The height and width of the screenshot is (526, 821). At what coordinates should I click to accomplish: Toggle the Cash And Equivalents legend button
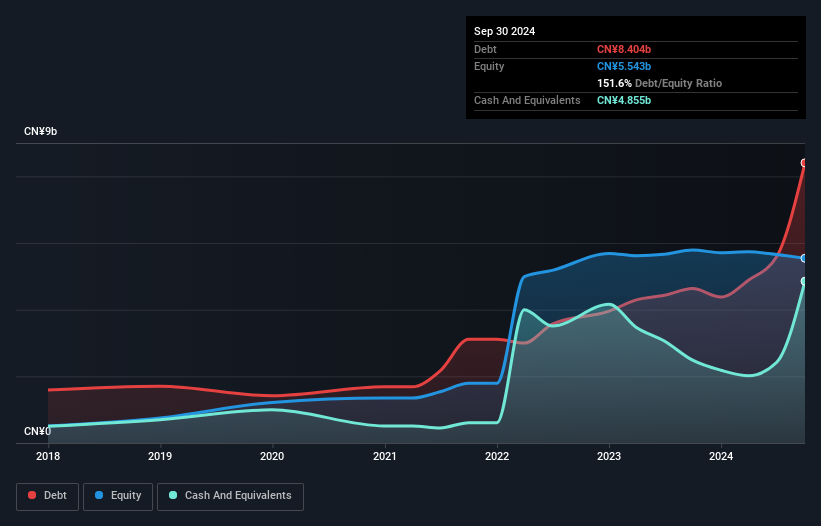click(x=230, y=496)
